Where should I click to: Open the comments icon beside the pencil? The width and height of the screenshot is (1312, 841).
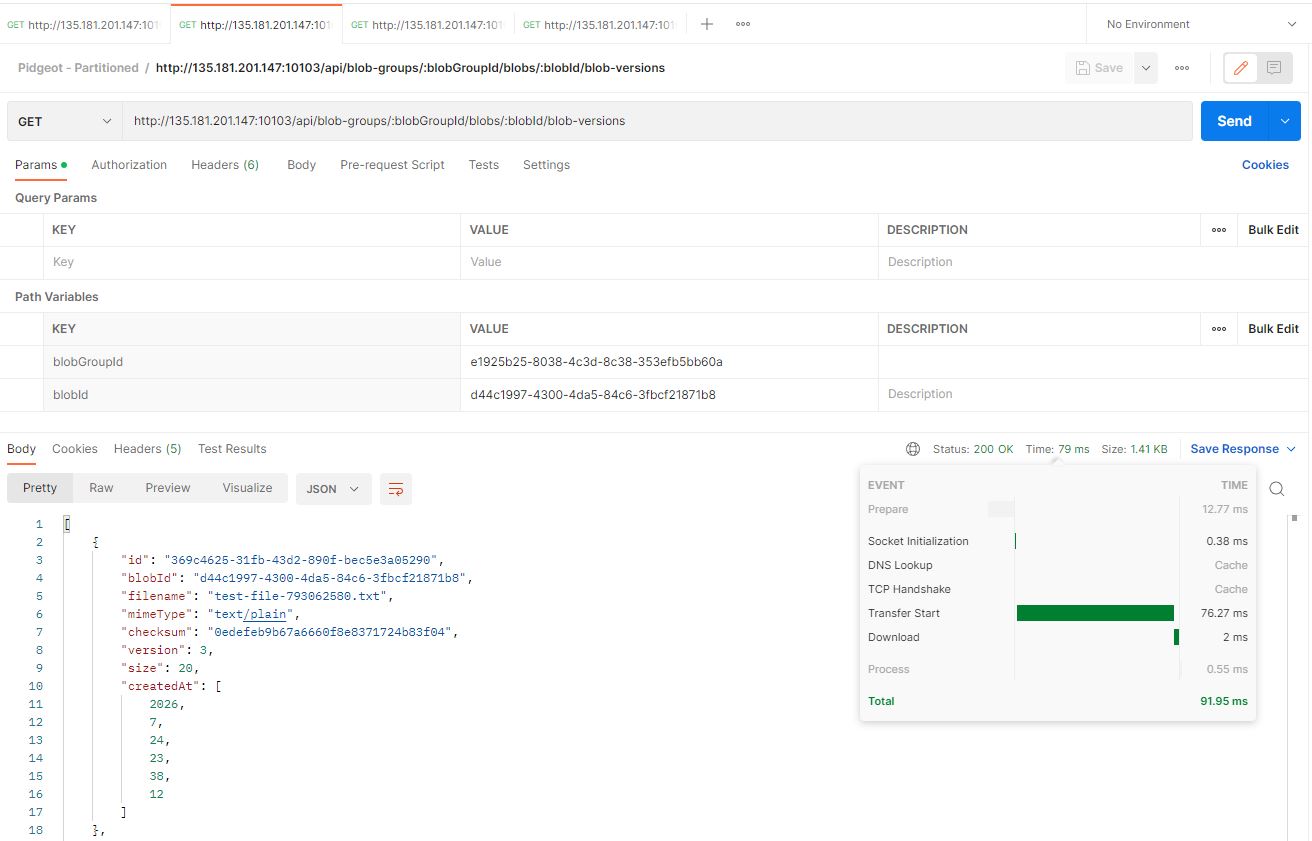tap(1274, 68)
